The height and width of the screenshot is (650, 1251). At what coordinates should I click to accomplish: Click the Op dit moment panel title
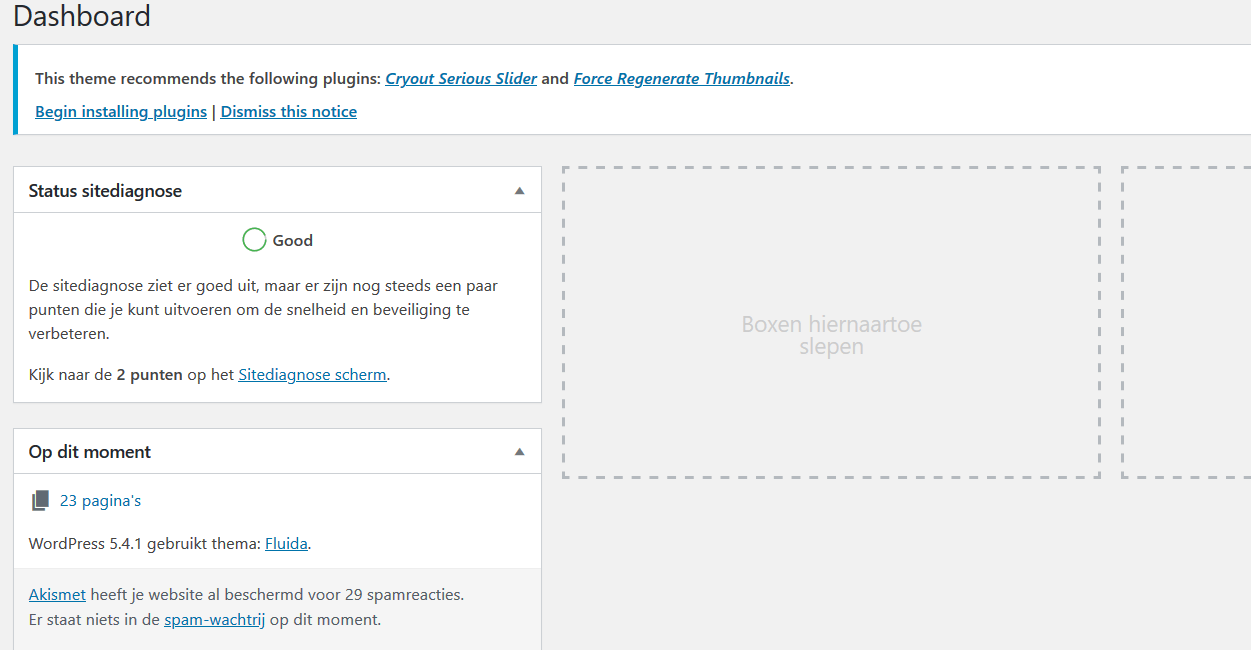point(90,452)
